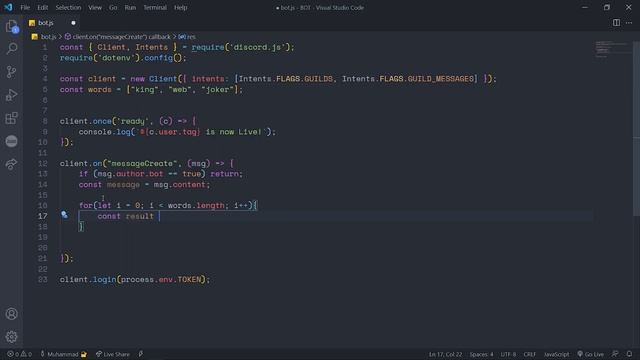Screen dimensions: 640x360
Task: Change encoding via UTF-8
Action: click(x=508, y=354)
